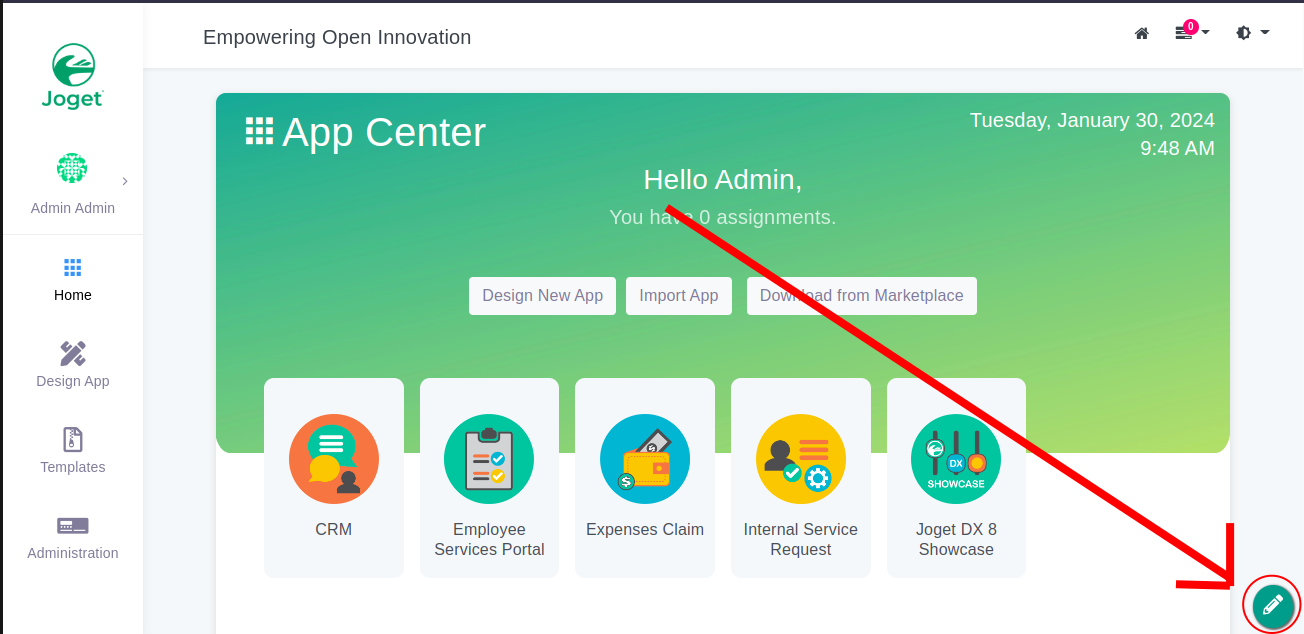Click the Joget logo
1304x634 pixels.
click(73, 76)
